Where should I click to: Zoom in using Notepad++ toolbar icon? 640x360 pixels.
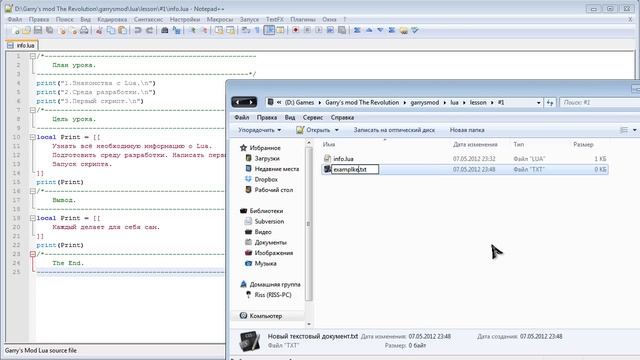(x=192, y=30)
